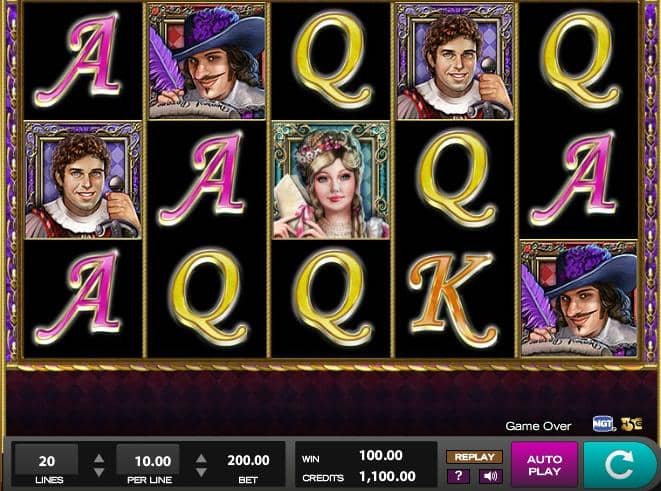Click the curly-haired man symbol on the first reel
The image size is (661, 491).
click(x=83, y=180)
